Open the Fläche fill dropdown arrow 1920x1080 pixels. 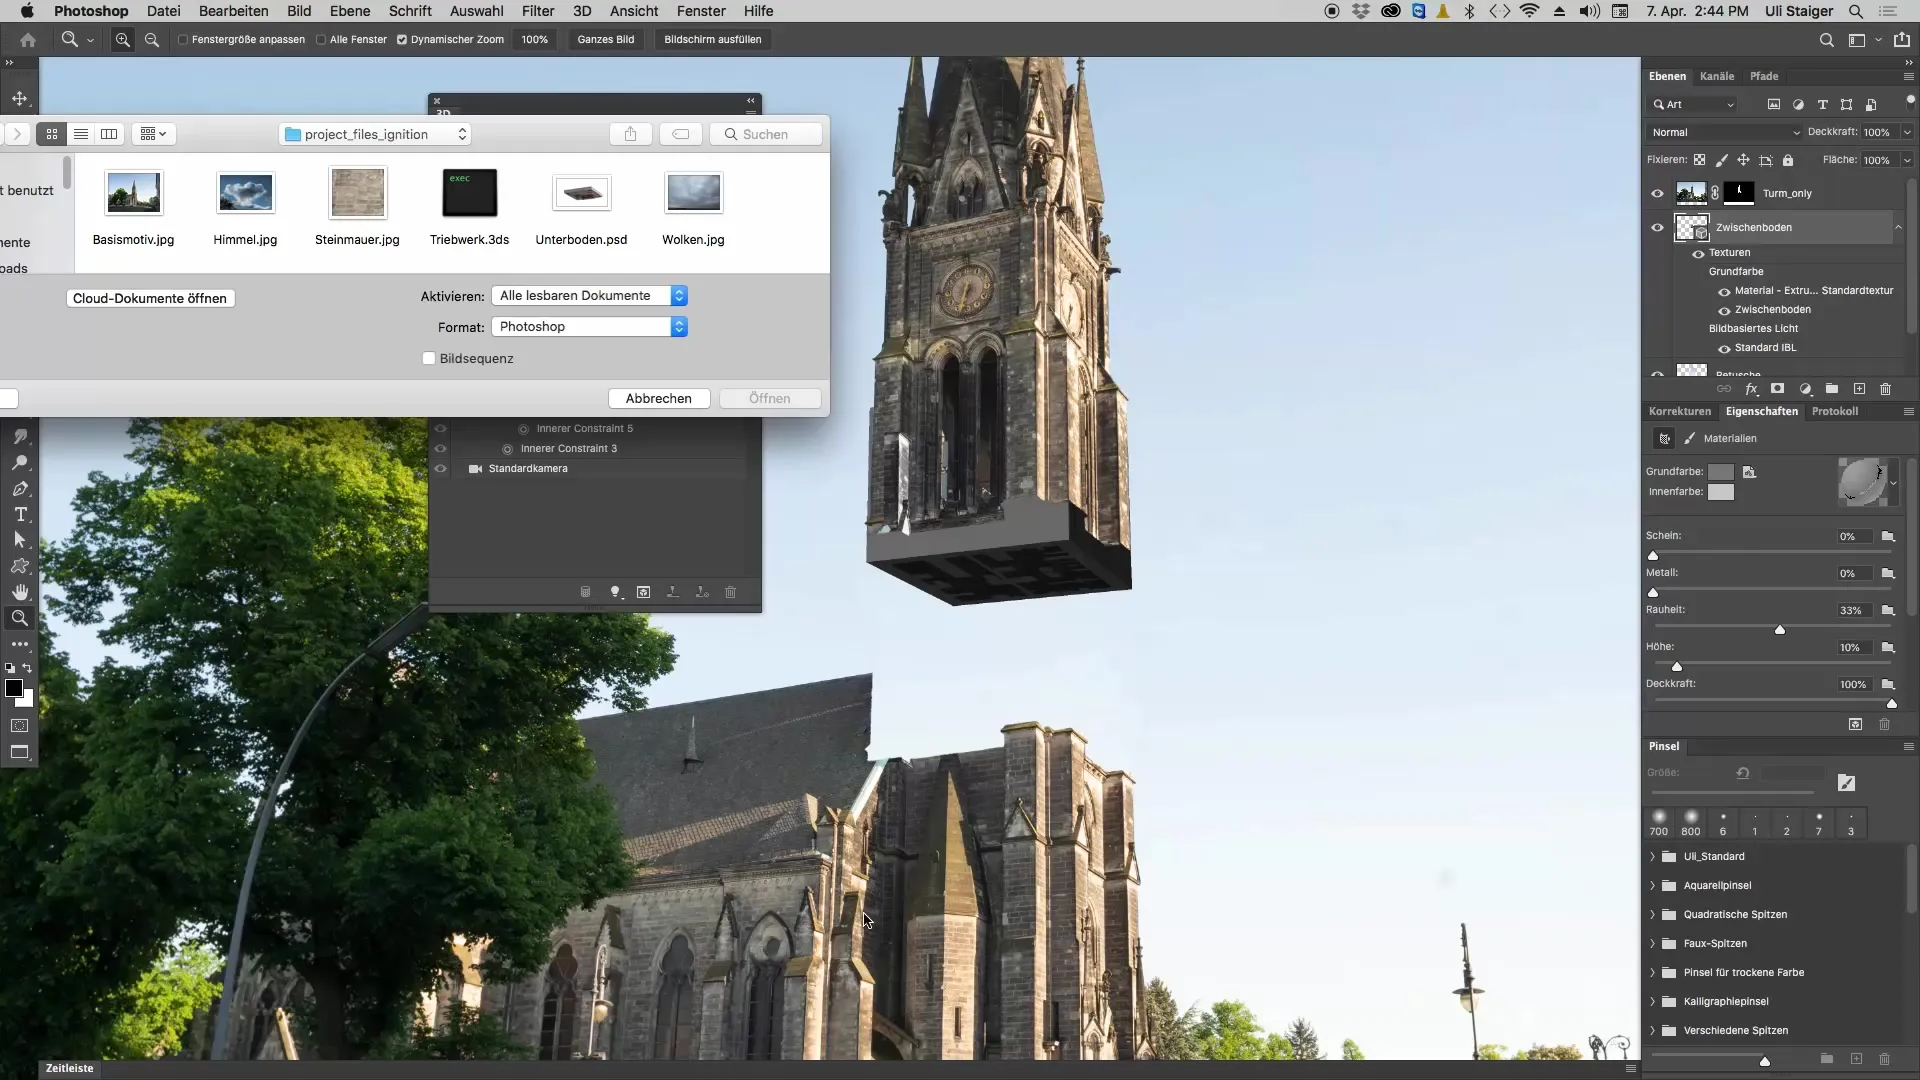tap(1907, 160)
